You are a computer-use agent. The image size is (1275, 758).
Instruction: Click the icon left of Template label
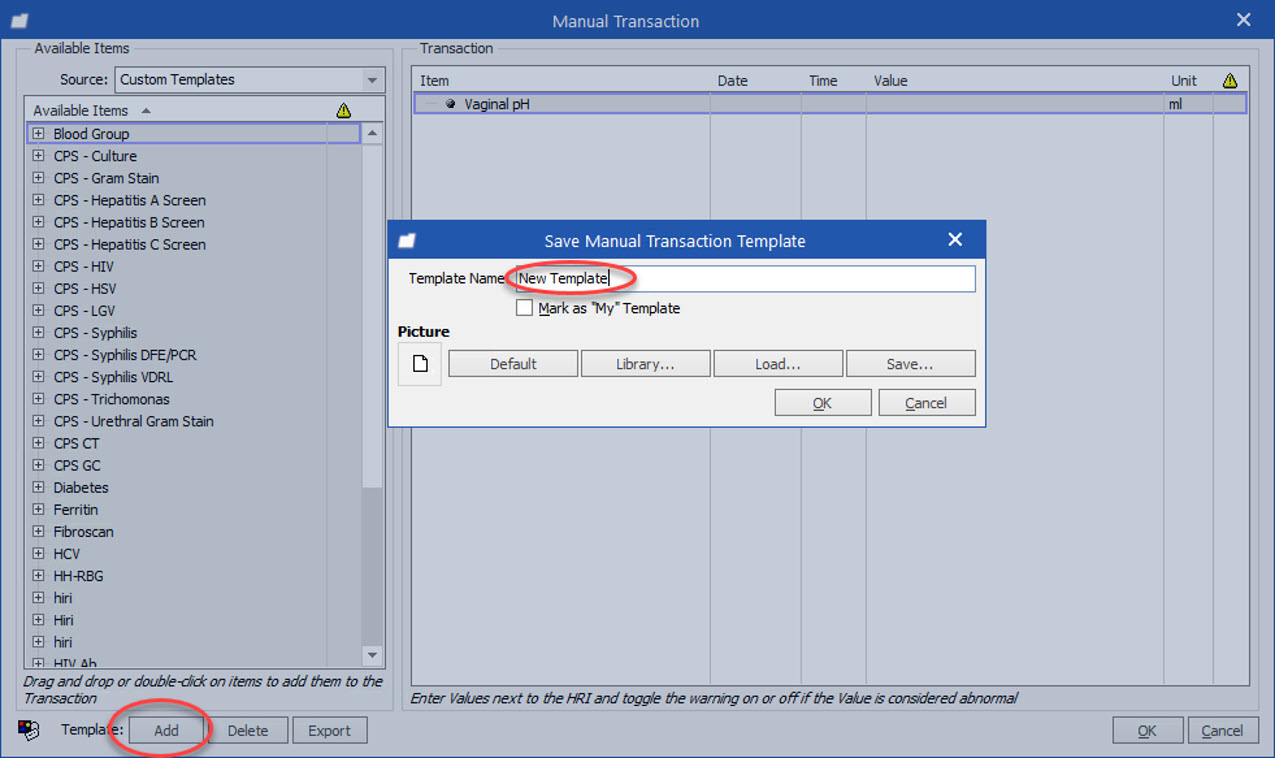(28, 730)
